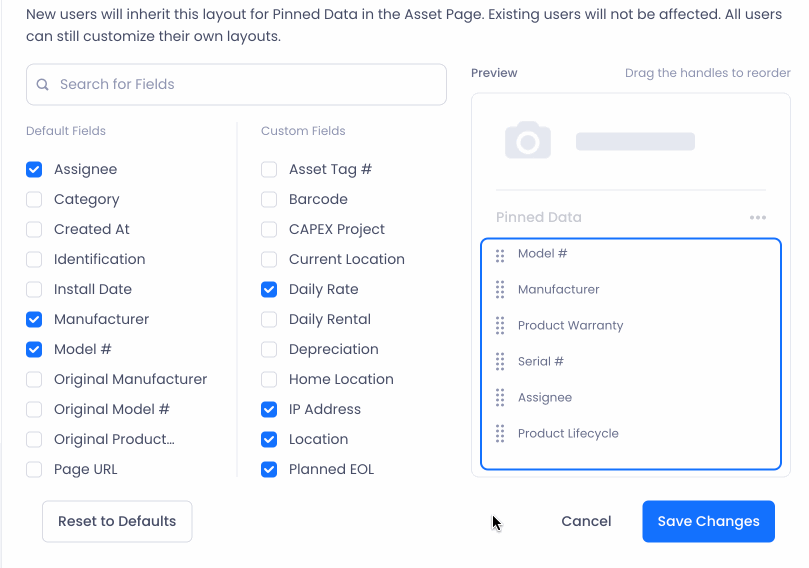Screen dimensions: 809x568
Task: Click the Product Lifecycle drag handle
Action: [499, 434]
